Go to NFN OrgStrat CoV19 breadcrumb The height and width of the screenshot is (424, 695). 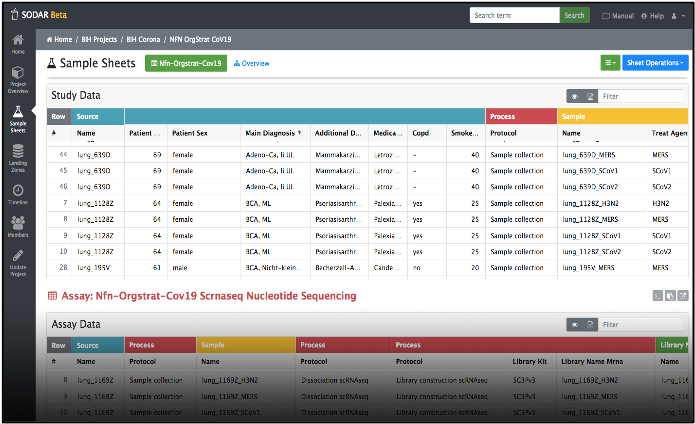pos(200,39)
